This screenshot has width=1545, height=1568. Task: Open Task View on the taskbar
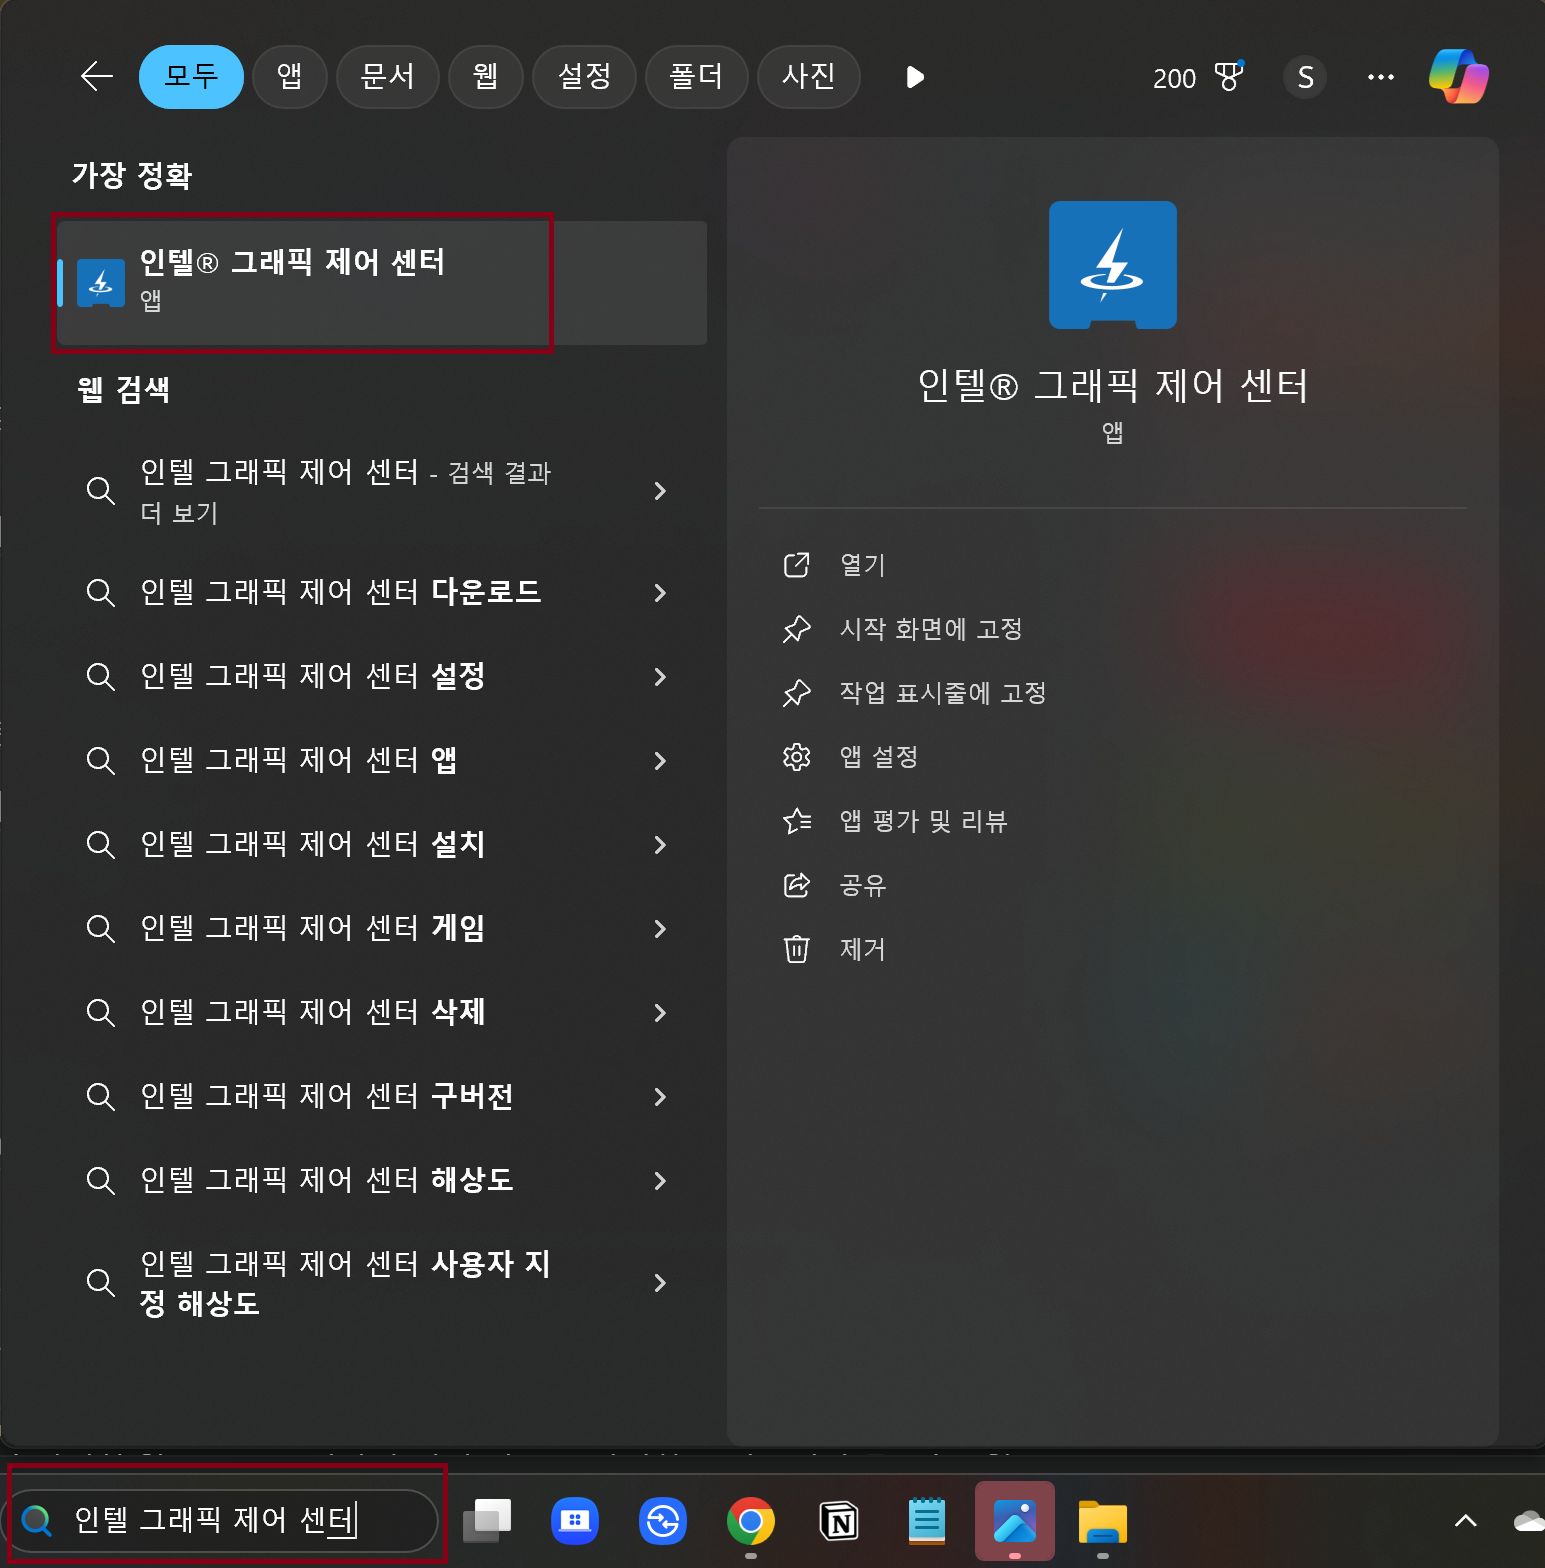(487, 1521)
